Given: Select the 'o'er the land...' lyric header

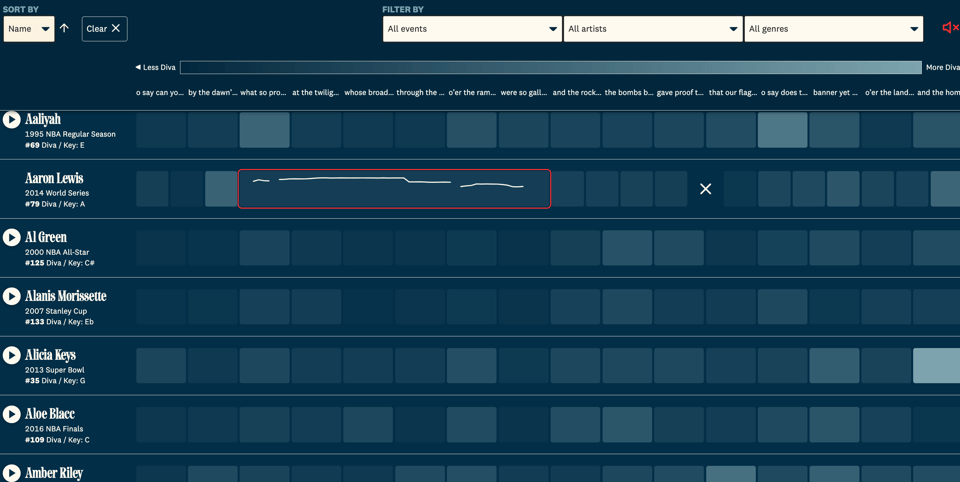Looking at the screenshot, I should [x=889, y=92].
